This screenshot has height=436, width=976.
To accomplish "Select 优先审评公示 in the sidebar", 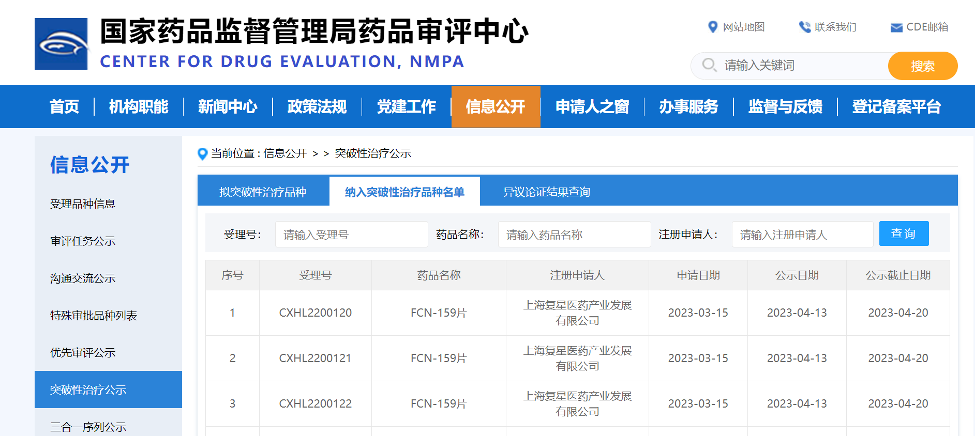I will coord(83,352).
